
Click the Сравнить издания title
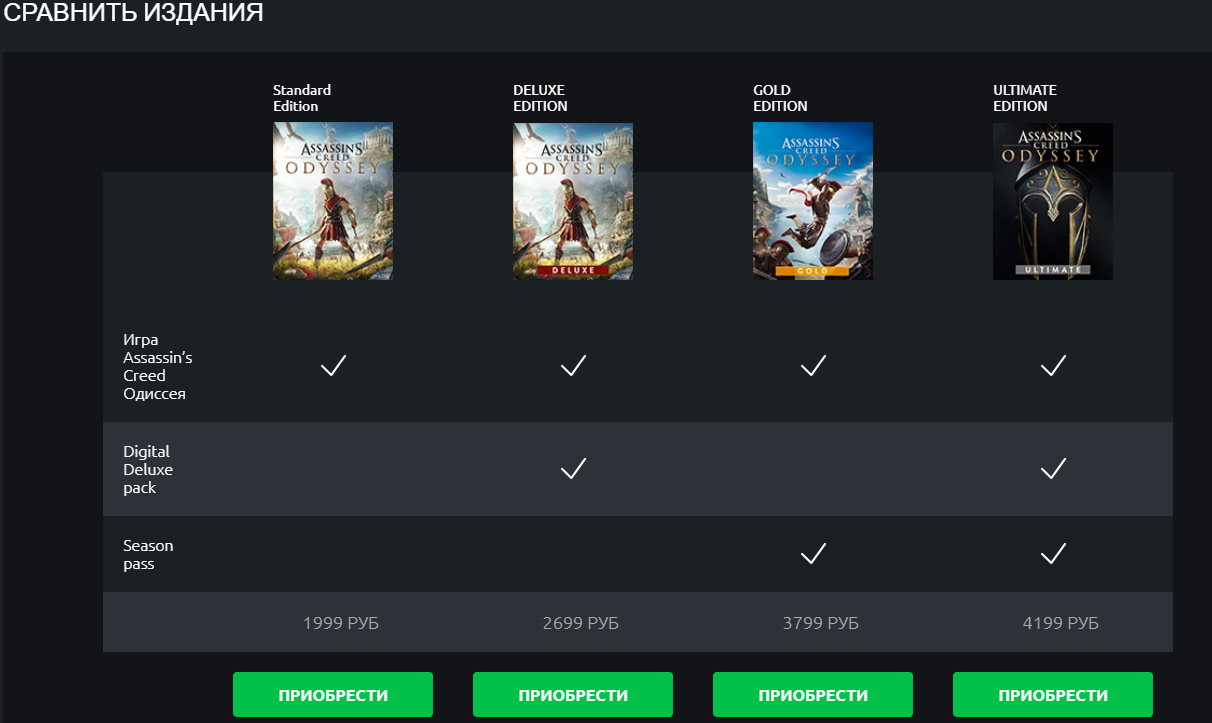click(x=132, y=13)
